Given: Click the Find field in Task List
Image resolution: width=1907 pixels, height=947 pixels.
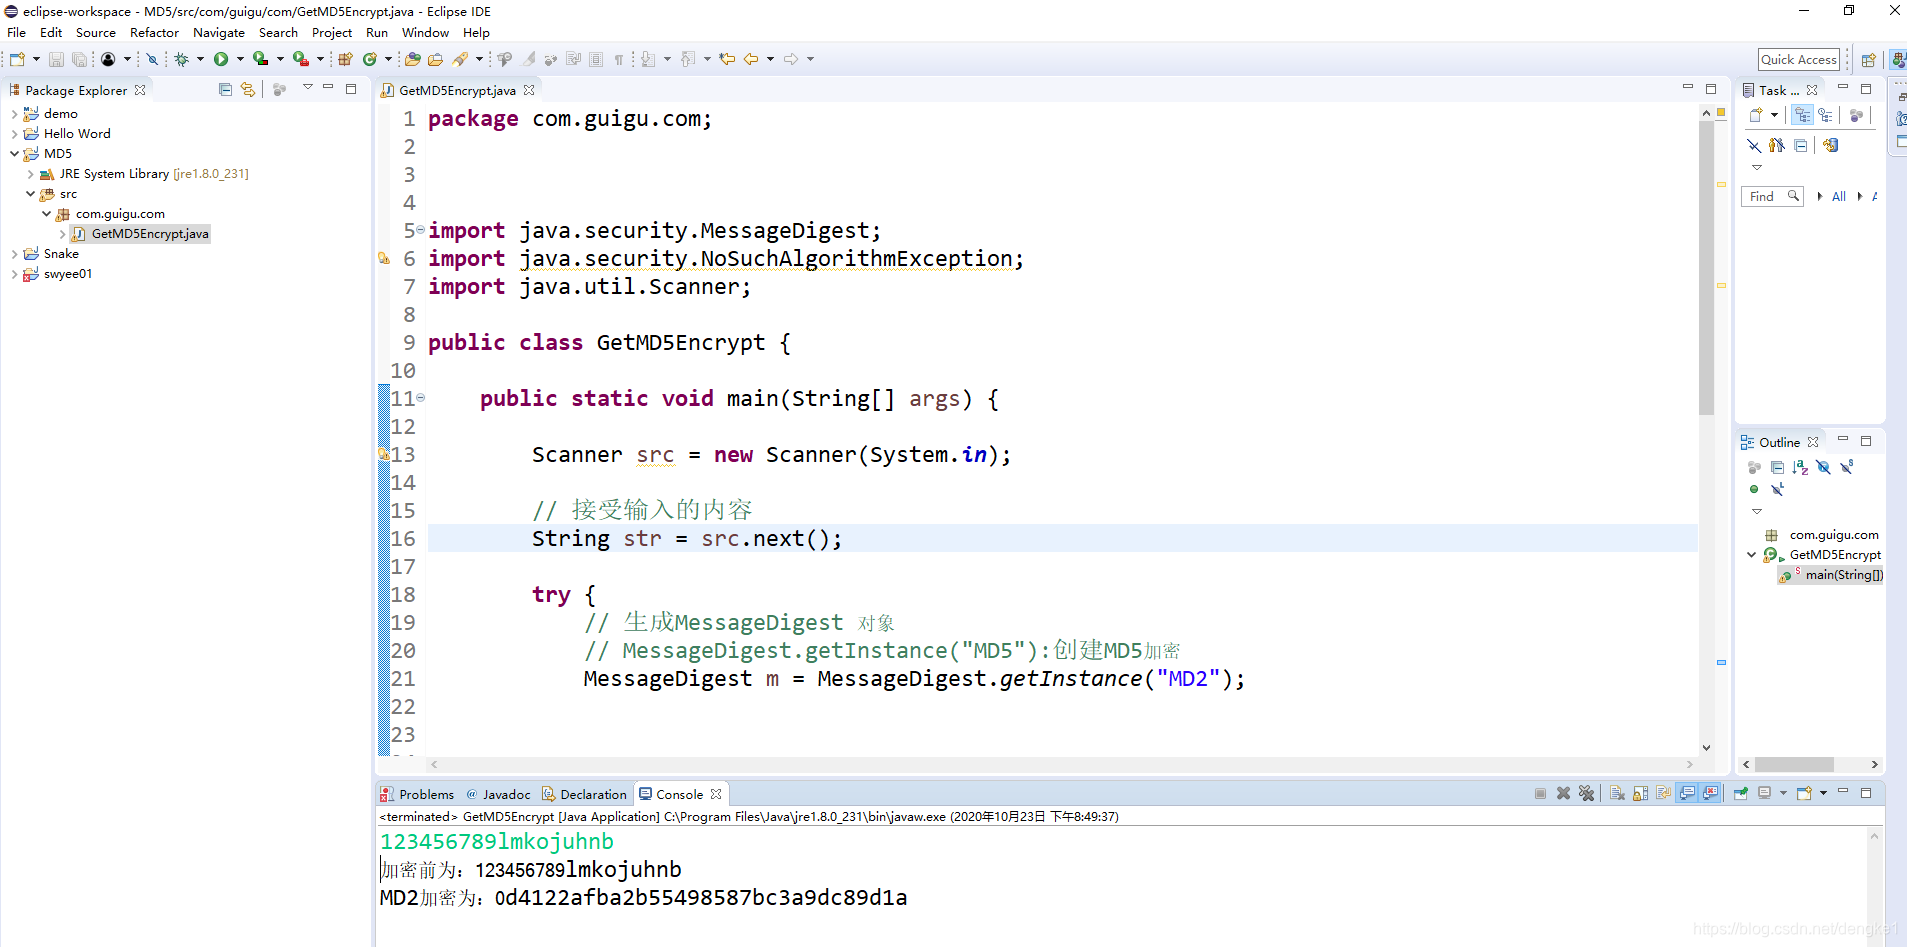Looking at the screenshot, I should [x=1771, y=197].
